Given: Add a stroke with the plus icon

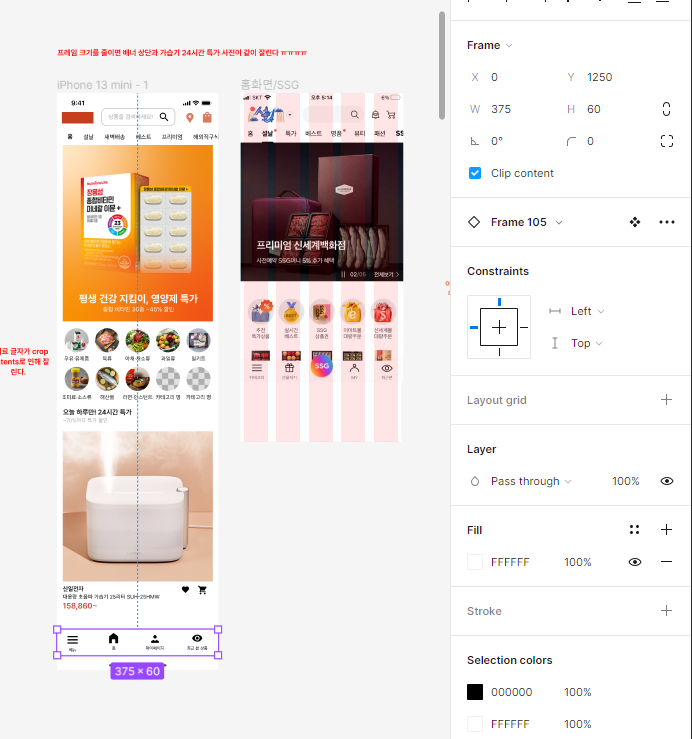Looking at the screenshot, I should click(666, 611).
